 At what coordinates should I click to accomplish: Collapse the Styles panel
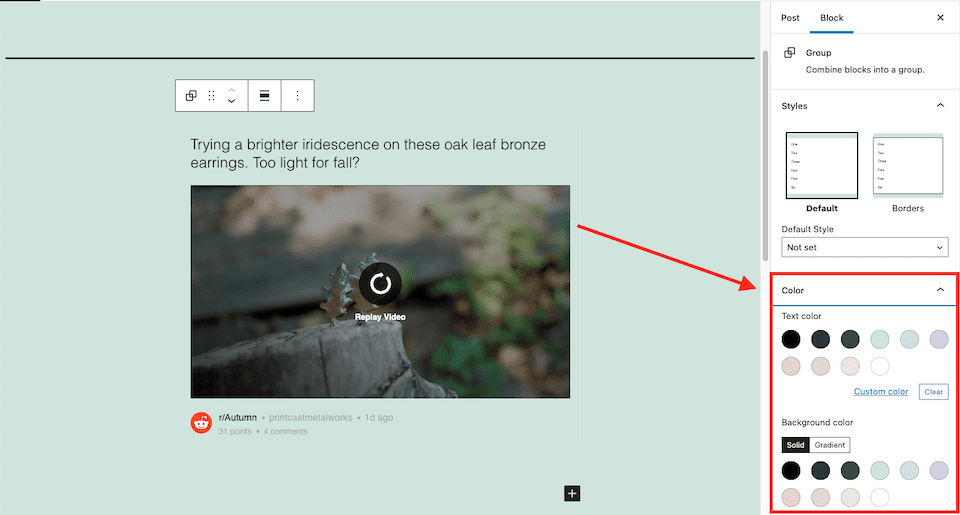940,105
